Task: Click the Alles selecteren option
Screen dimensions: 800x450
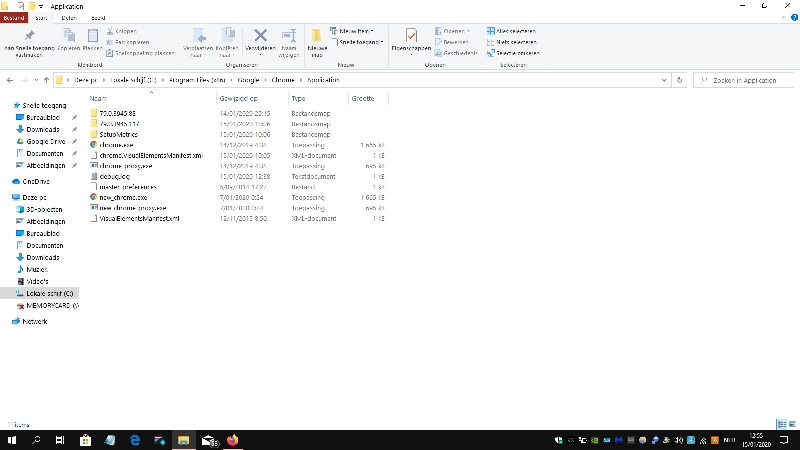Action: 517,31
